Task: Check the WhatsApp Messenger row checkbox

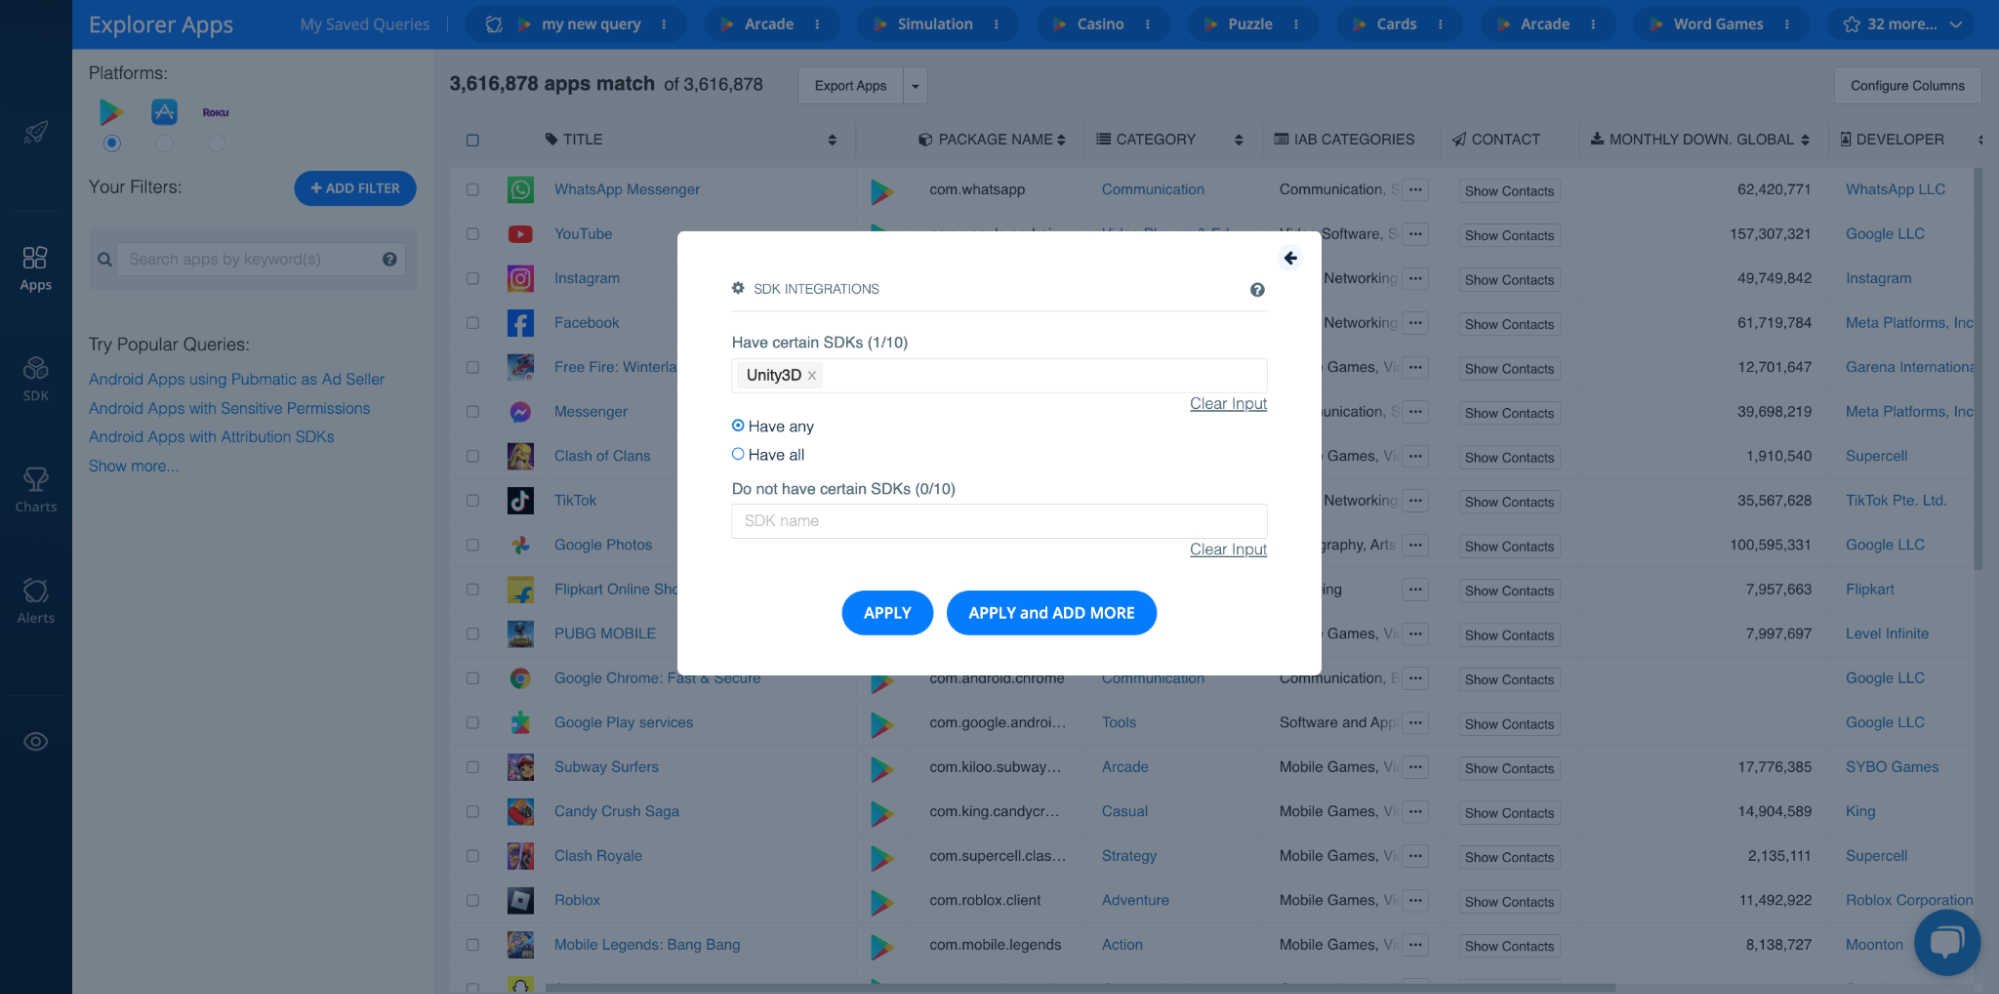Action: (473, 190)
